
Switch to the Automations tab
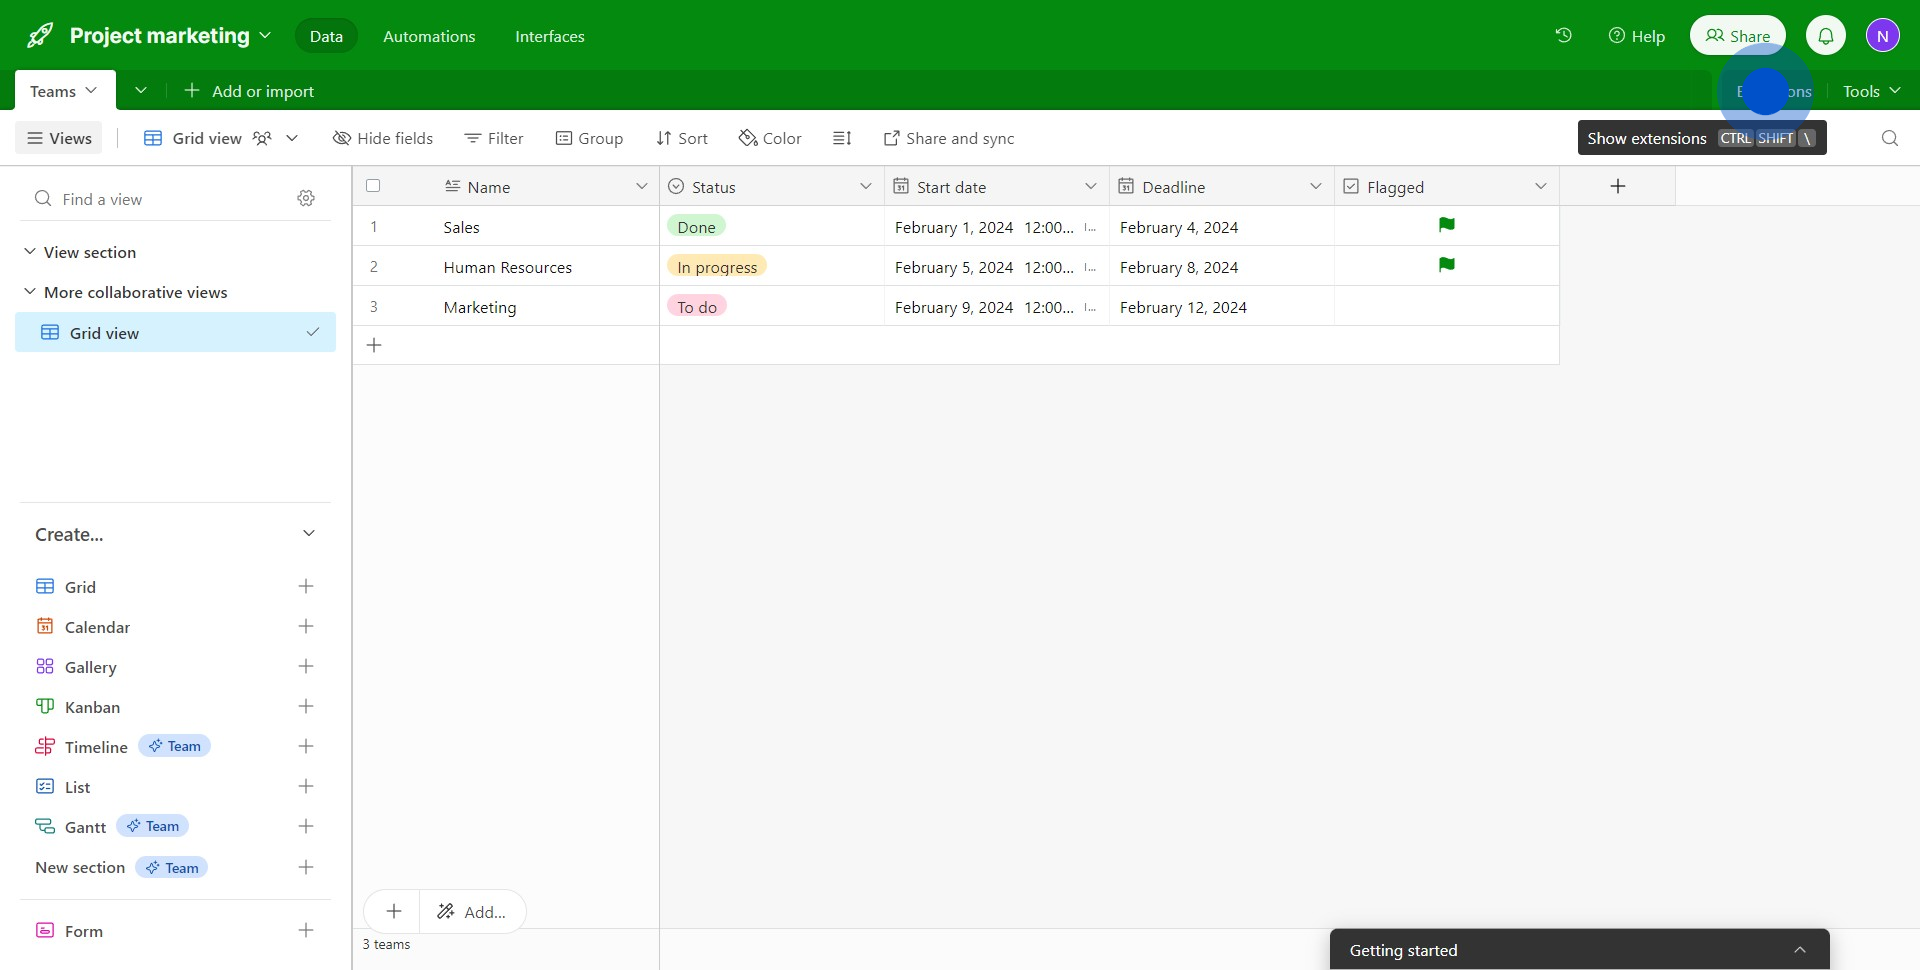coord(429,36)
